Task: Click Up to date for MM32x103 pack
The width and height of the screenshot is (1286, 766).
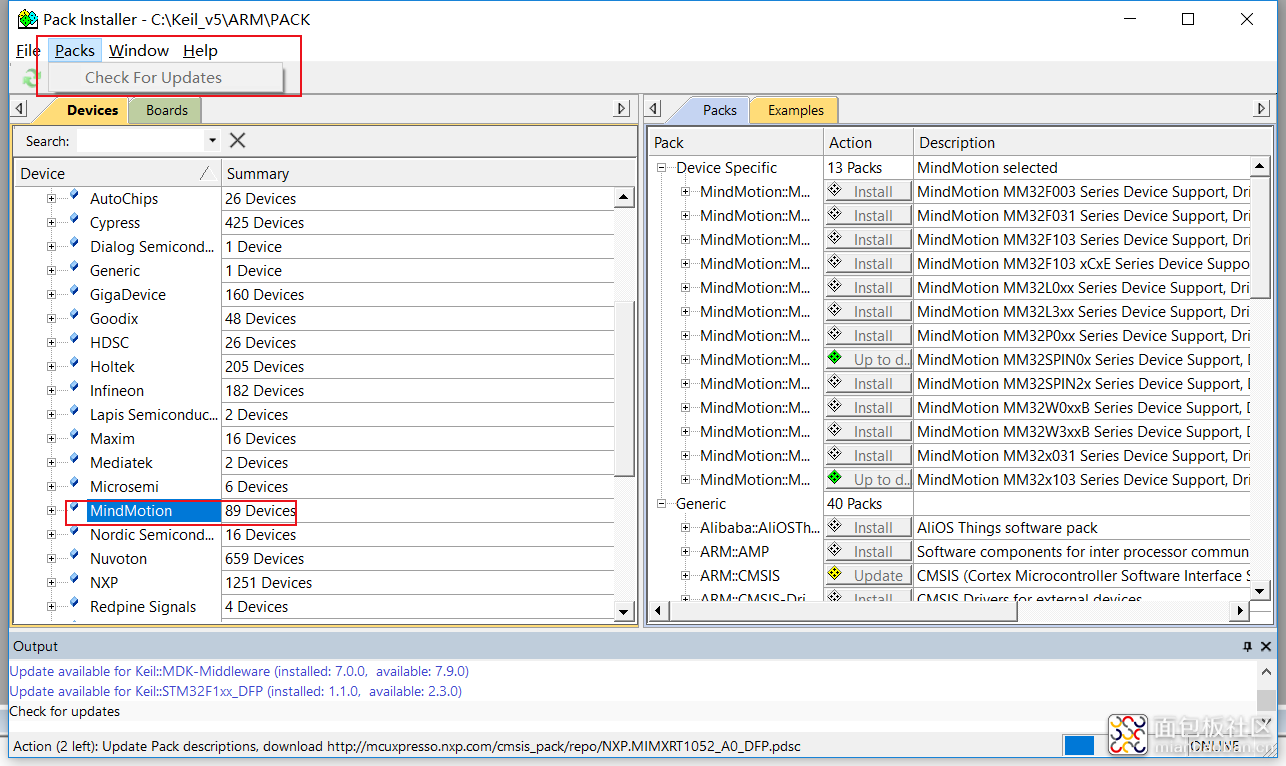Action: (x=868, y=479)
